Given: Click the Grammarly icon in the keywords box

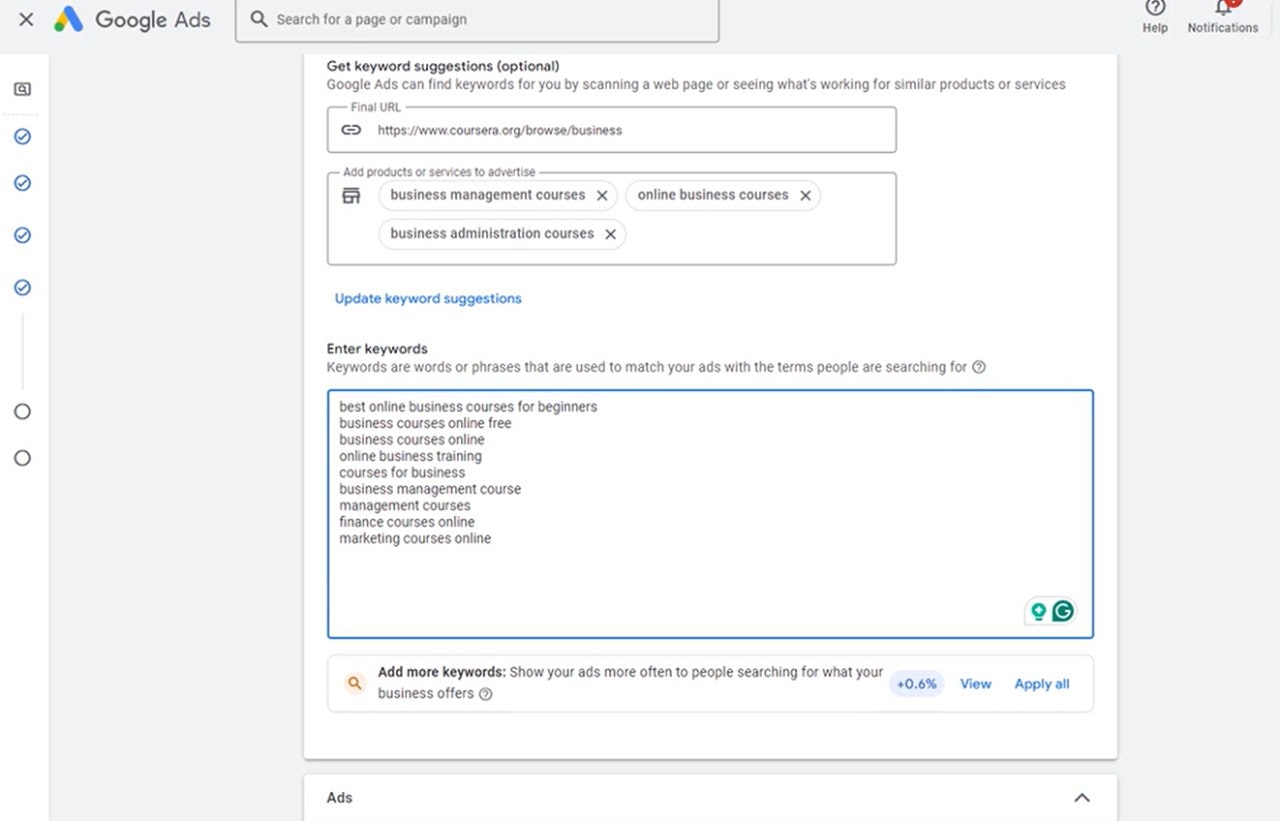Looking at the screenshot, I should tap(1063, 611).
